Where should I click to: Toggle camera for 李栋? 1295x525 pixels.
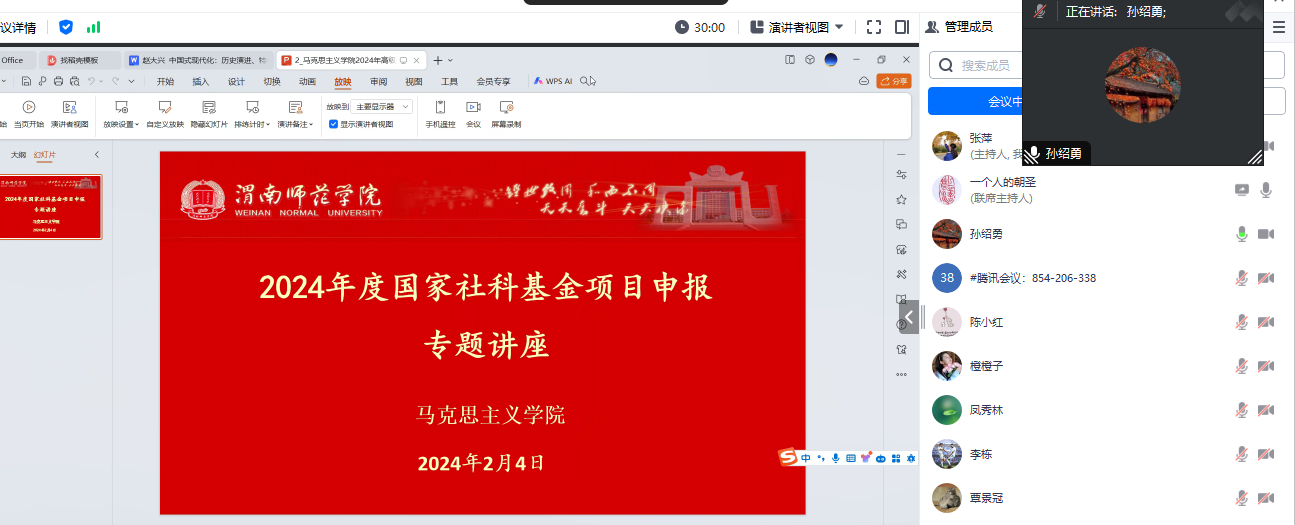1266,454
